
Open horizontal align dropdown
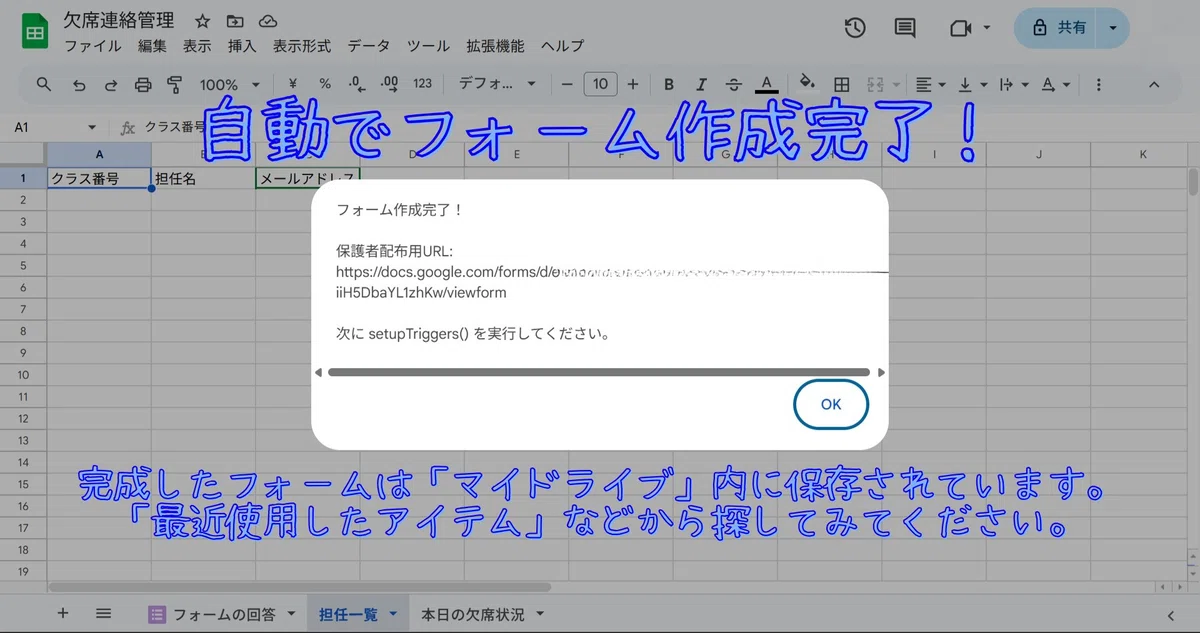tap(931, 84)
